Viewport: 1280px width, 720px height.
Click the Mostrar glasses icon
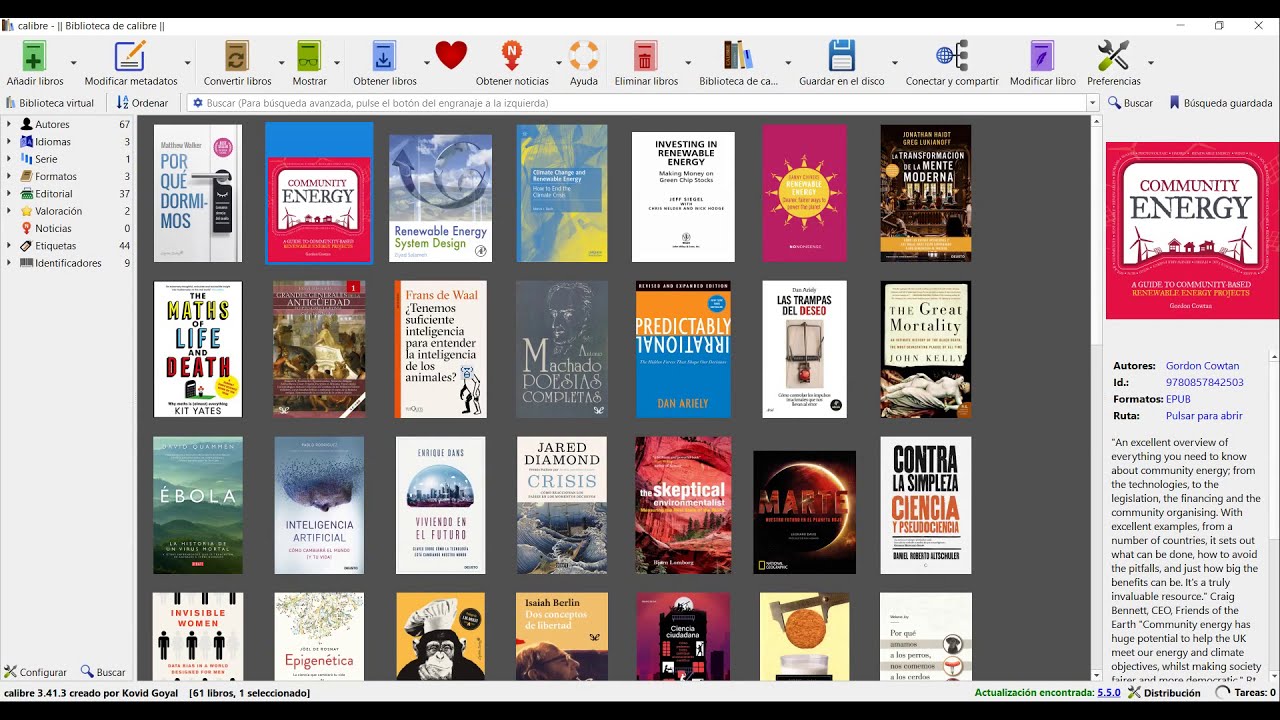[x=309, y=55]
